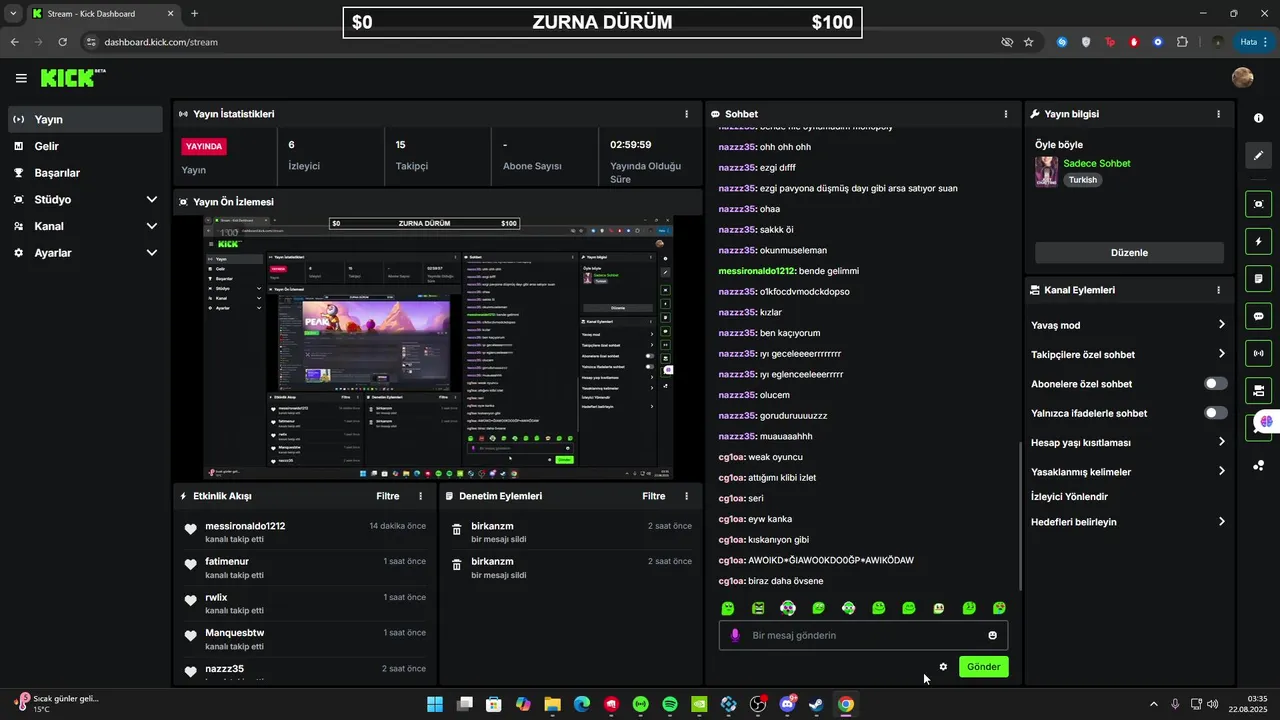Image resolution: width=1280 pixels, height=720 pixels.
Task: Select the Stream - Kick Dashboard tab
Action: point(103,14)
